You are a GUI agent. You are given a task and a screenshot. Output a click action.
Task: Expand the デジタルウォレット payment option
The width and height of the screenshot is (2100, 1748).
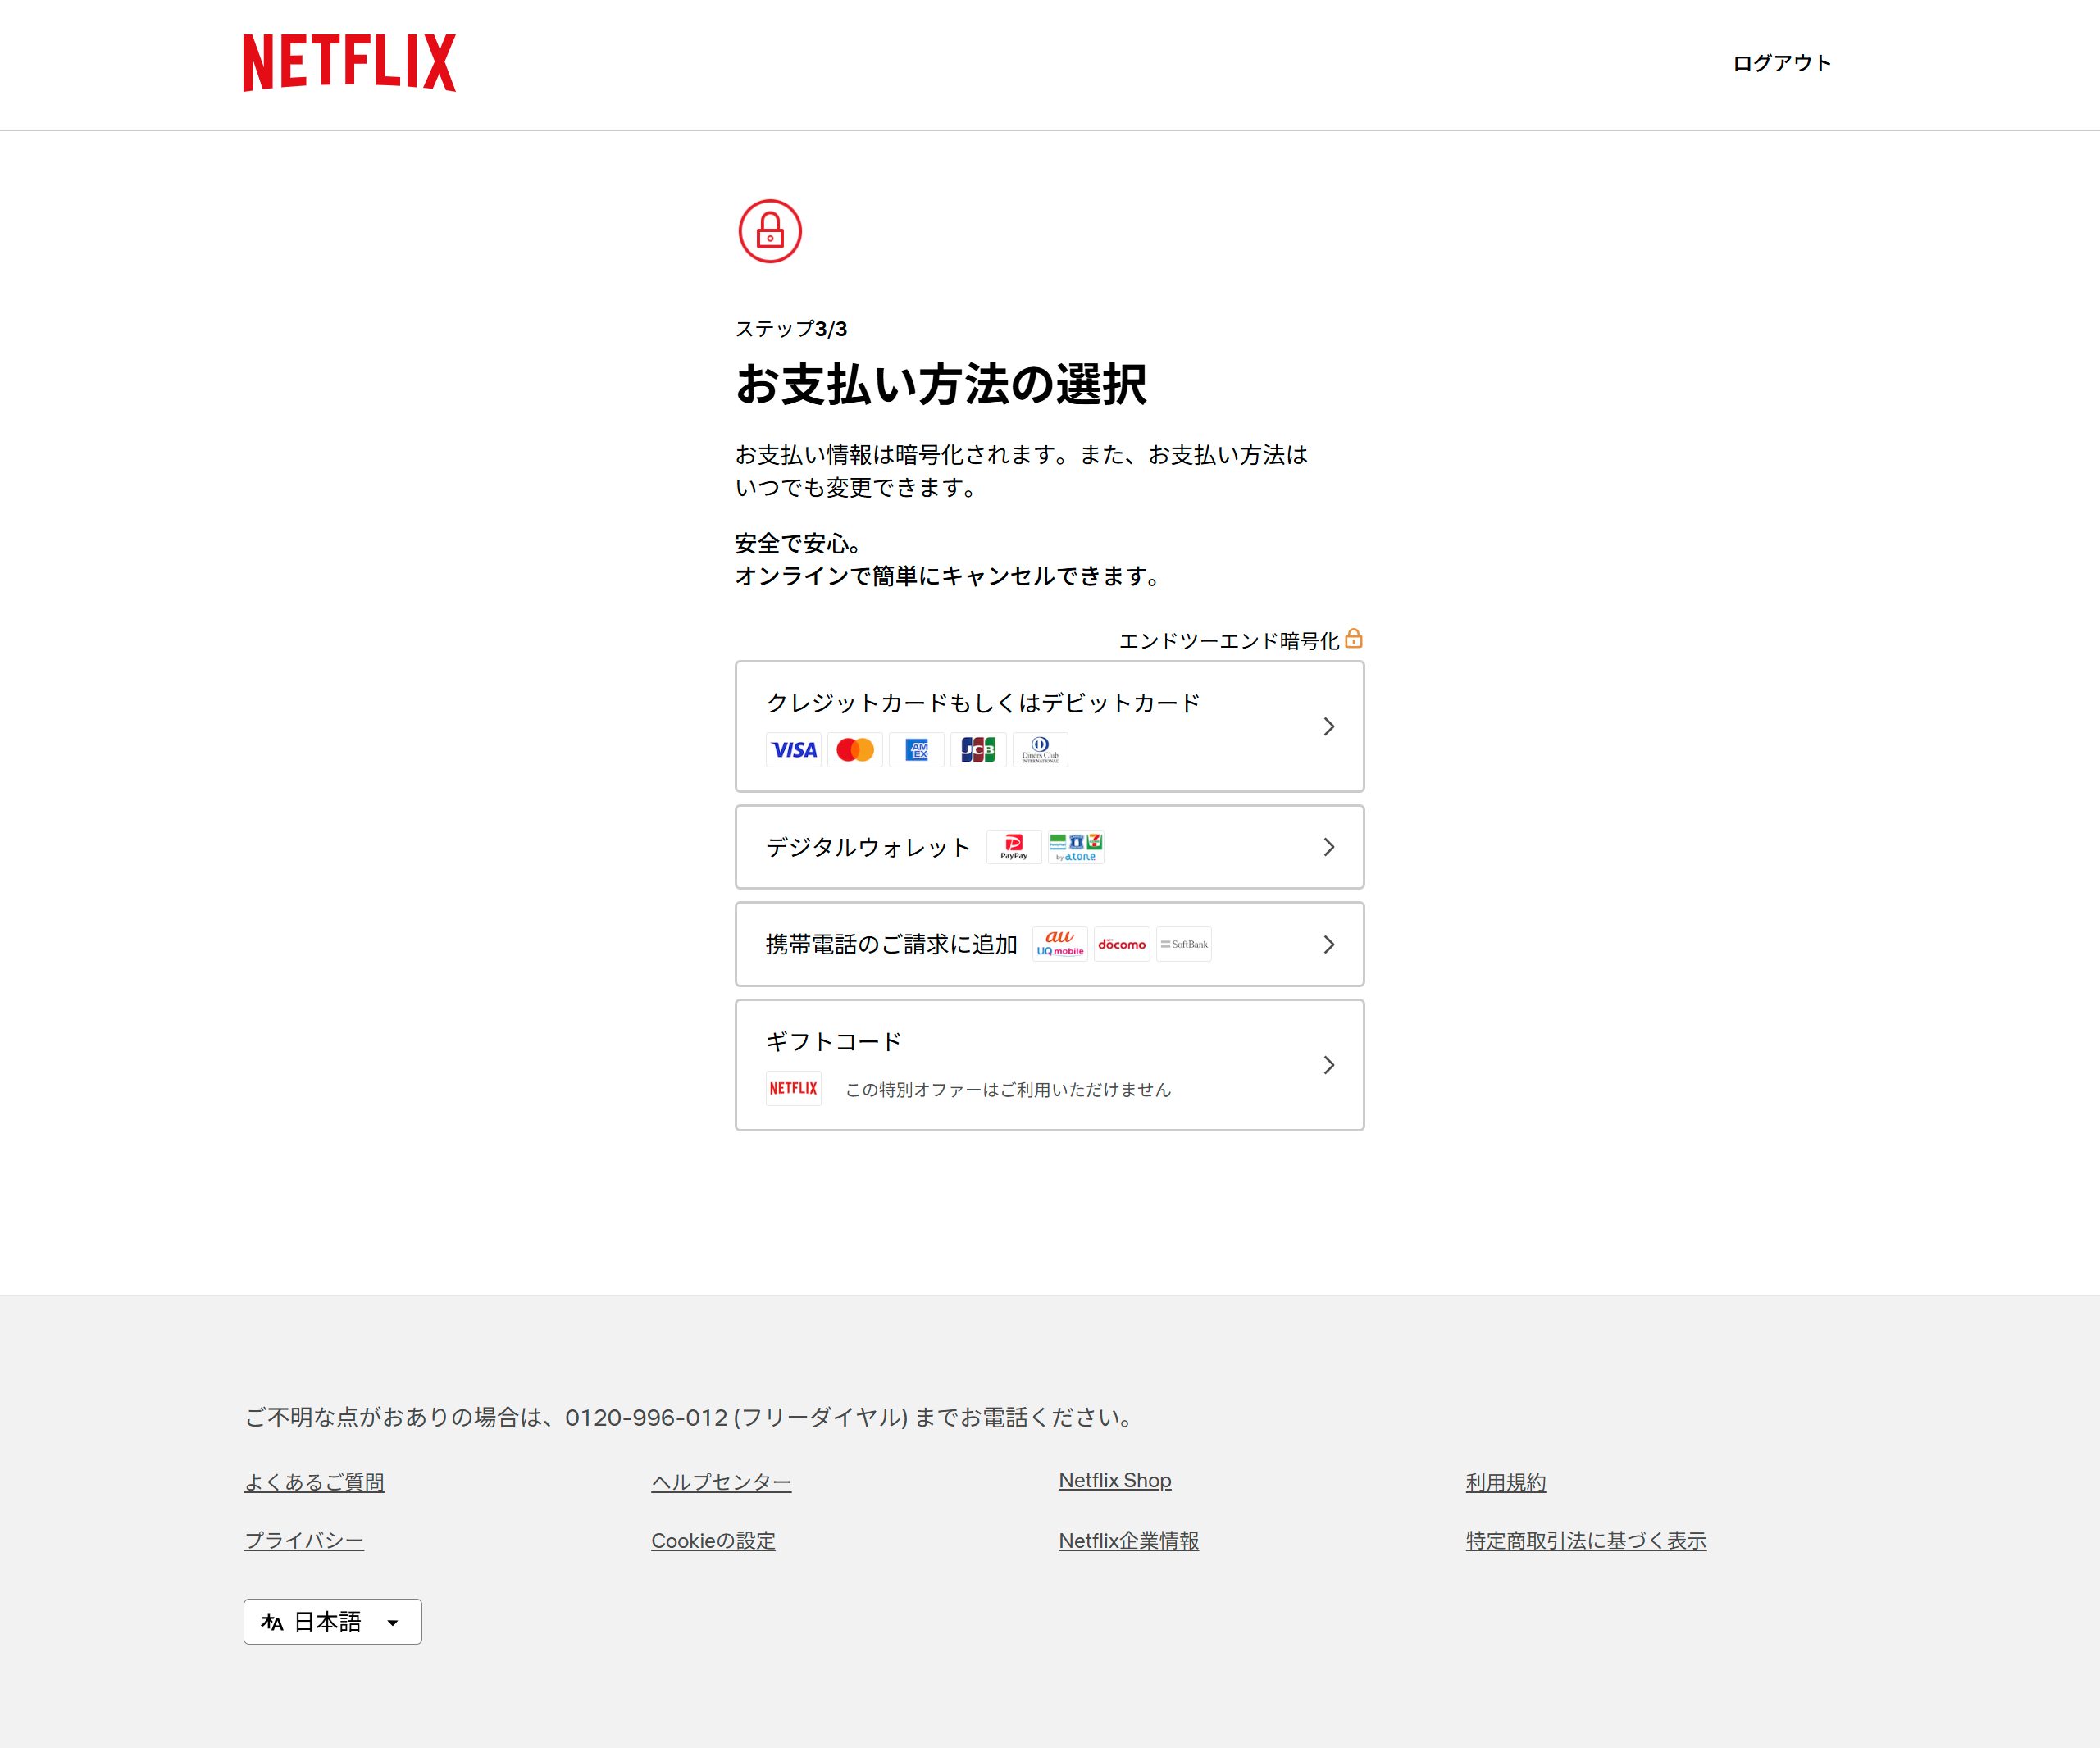click(x=1049, y=847)
